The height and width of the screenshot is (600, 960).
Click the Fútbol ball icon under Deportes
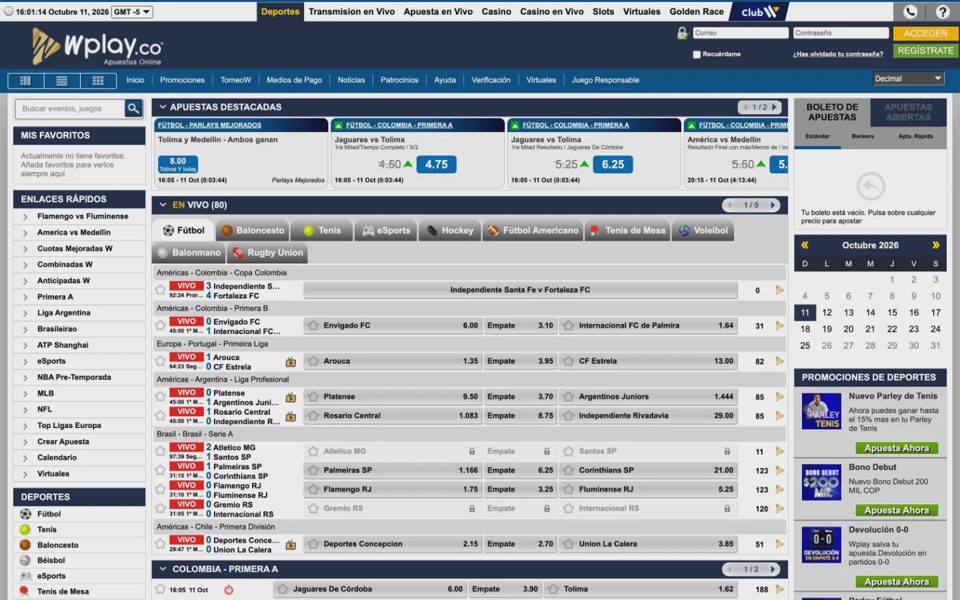coord(25,514)
